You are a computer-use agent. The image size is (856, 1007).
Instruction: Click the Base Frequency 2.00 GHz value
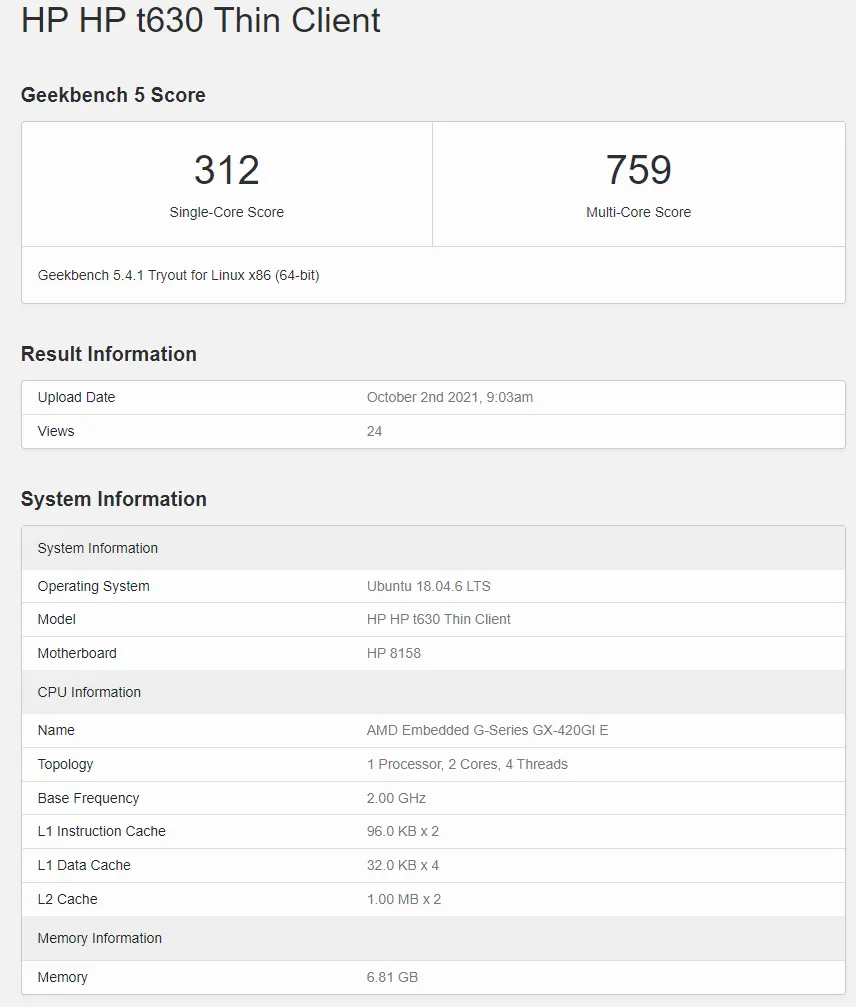point(396,798)
